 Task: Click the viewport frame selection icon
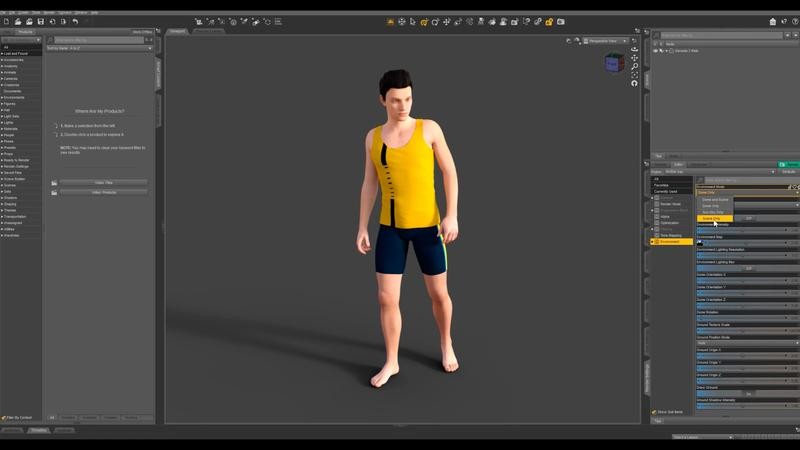(x=634, y=74)
